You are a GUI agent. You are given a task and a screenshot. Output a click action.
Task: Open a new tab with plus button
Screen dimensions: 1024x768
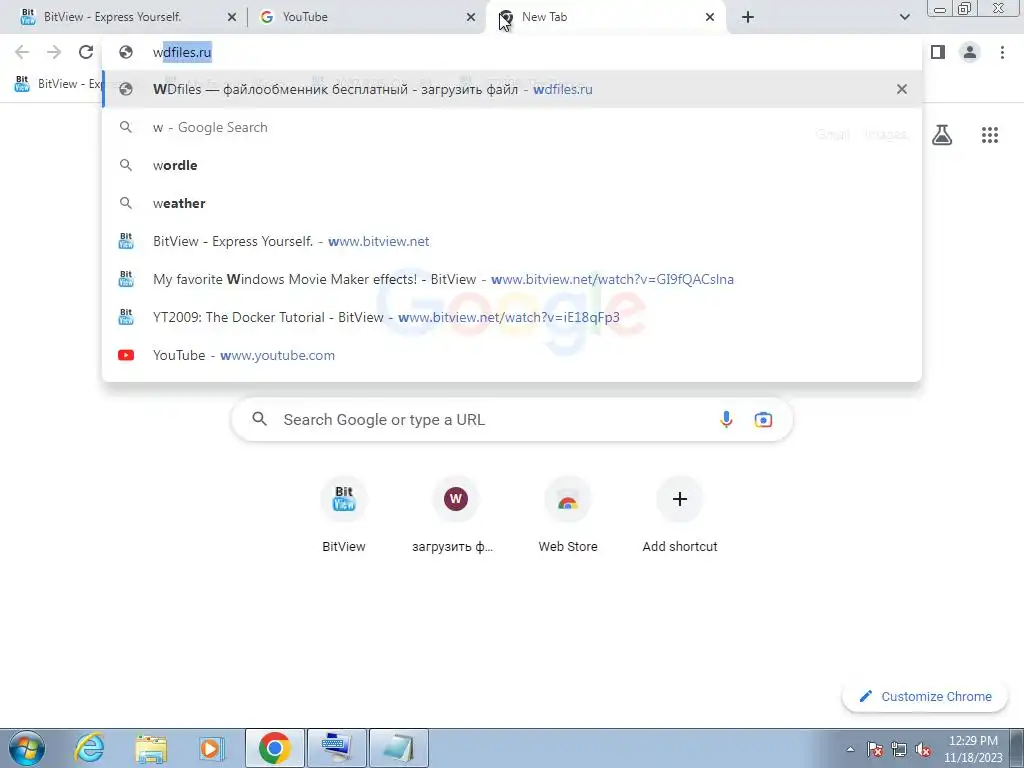pos(748,17)
